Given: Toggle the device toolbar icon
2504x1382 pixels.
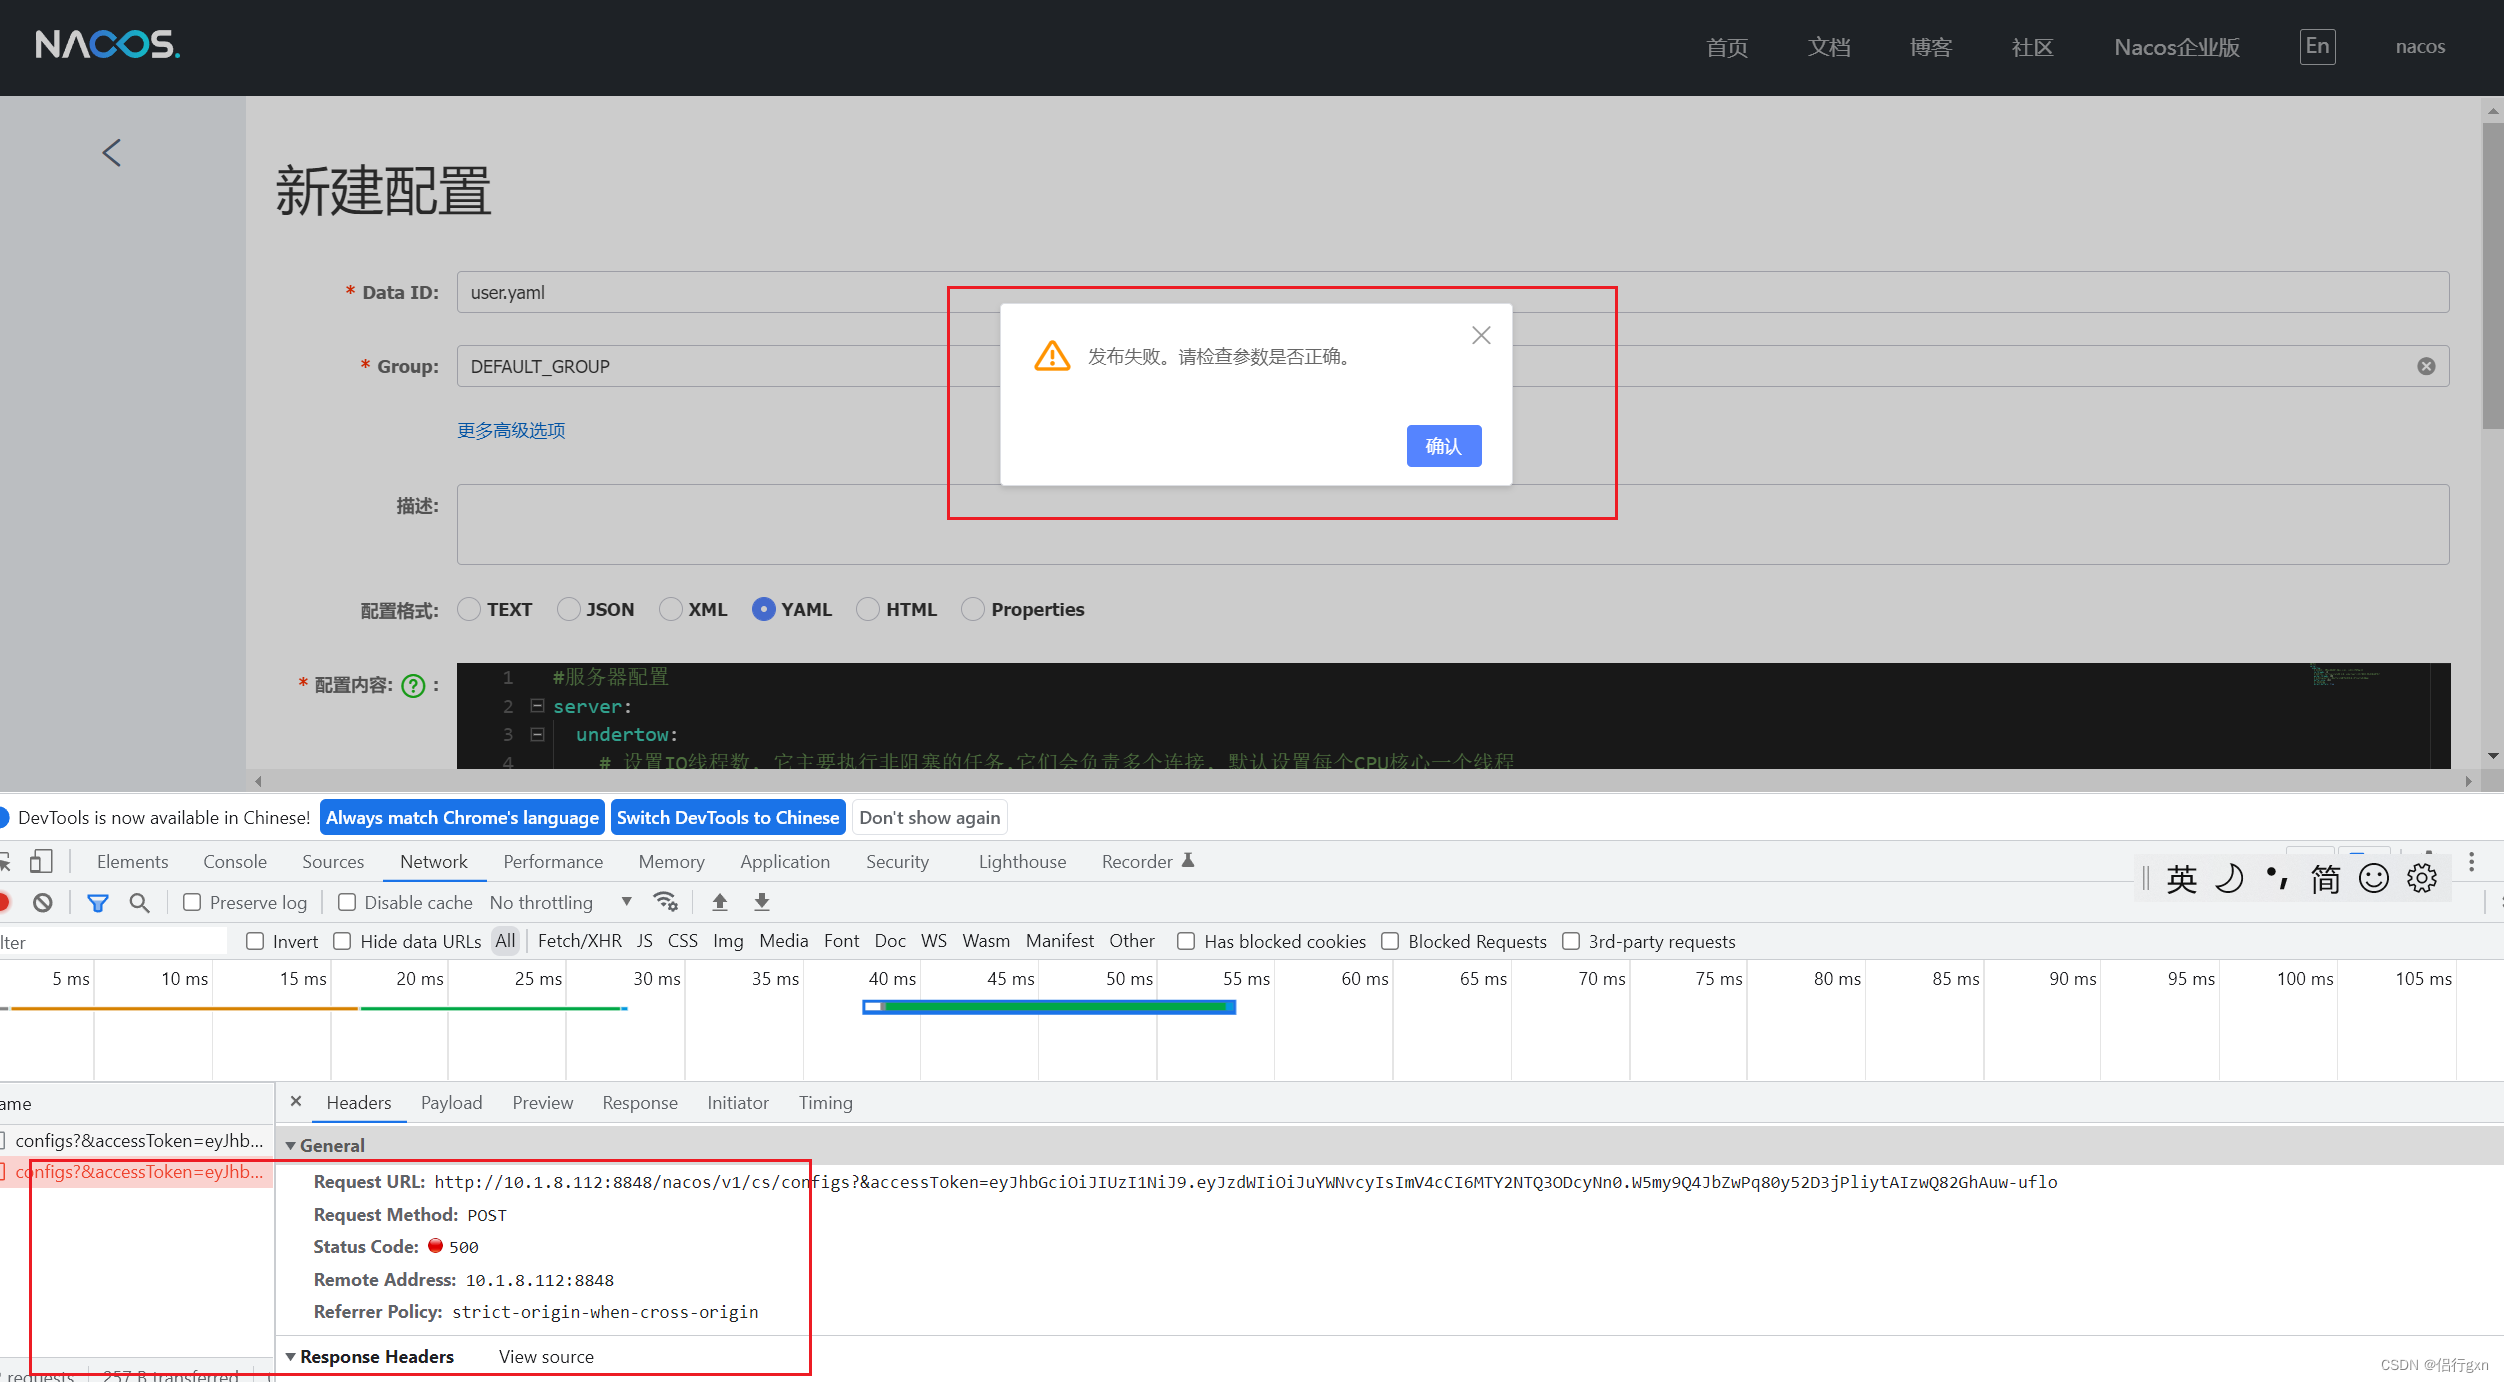Looking at the screenshot, I should click(40, 861).
